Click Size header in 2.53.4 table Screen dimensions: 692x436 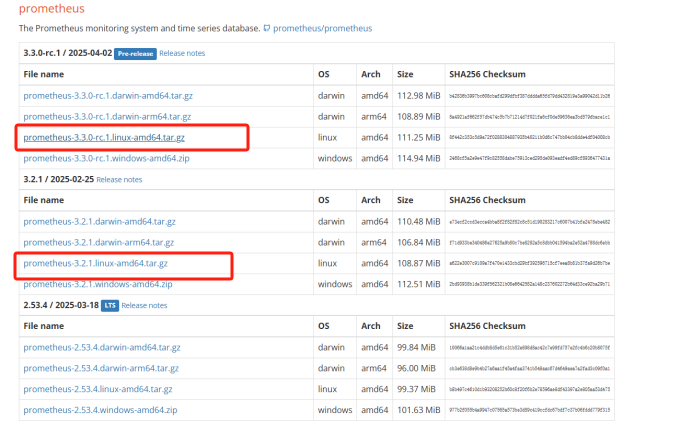point(405,326)
